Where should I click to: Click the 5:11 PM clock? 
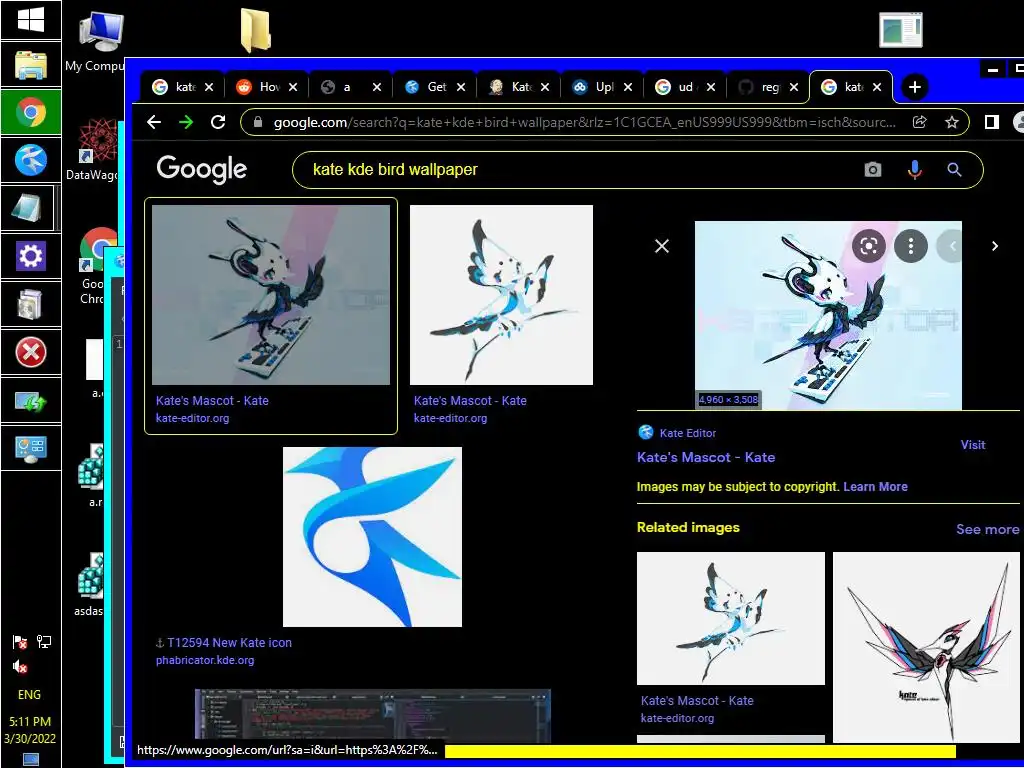30,722
